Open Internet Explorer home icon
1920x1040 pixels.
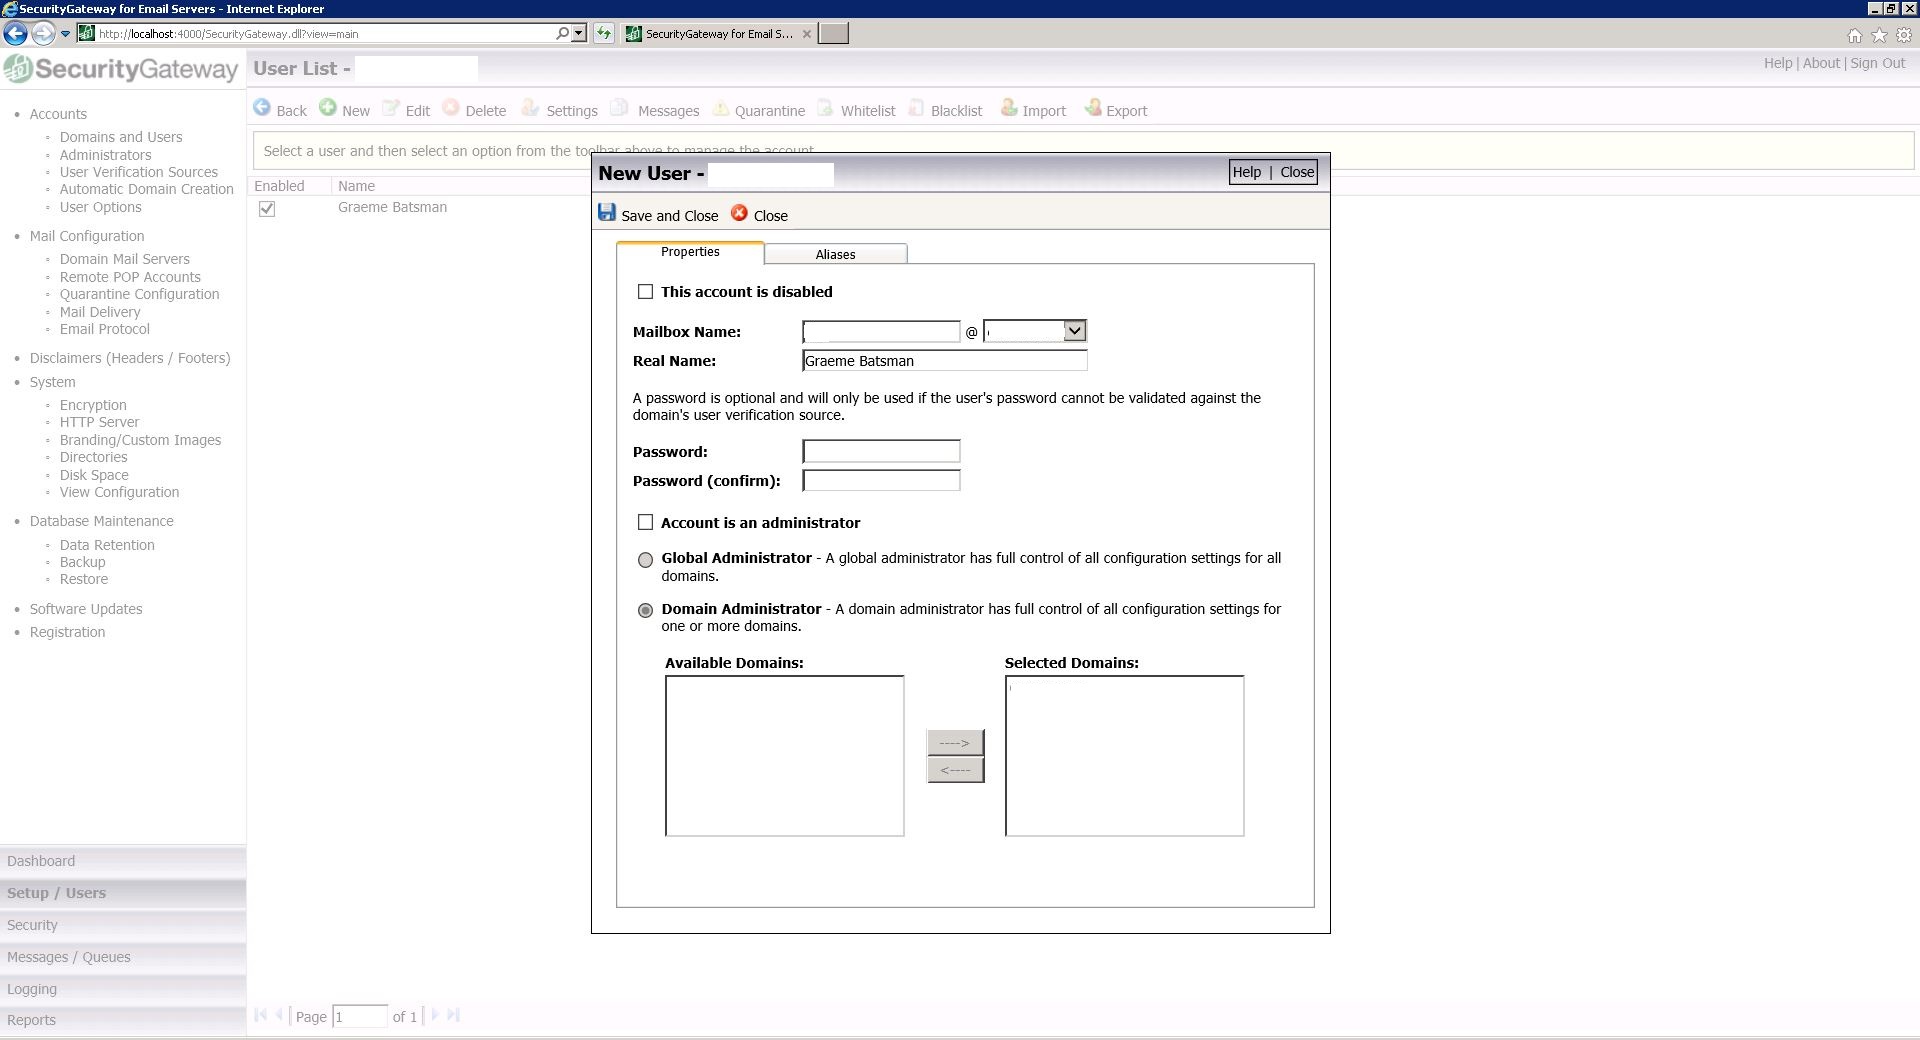[x=1854, y=35]
